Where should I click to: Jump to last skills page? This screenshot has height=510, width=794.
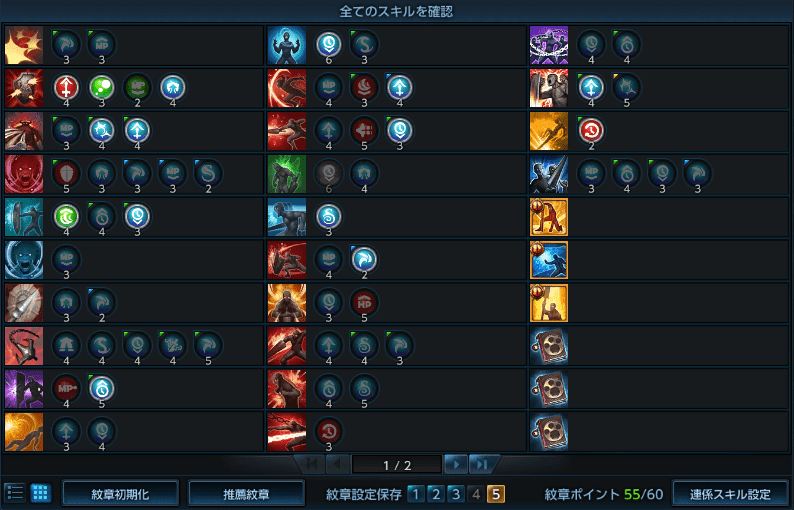[x=482, y=464]
